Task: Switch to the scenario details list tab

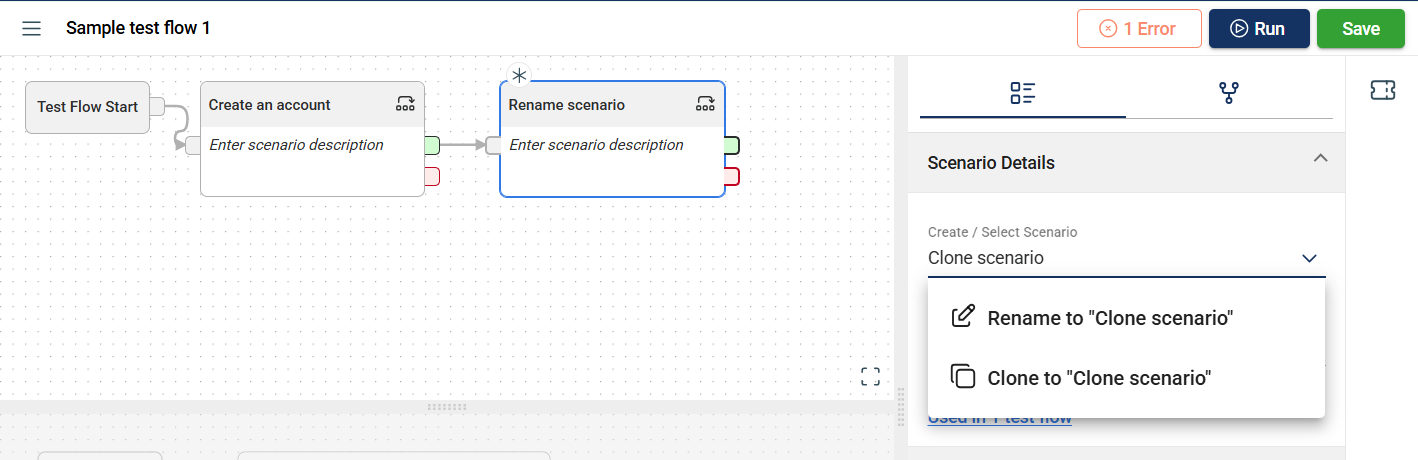Action: [1022, 93]
